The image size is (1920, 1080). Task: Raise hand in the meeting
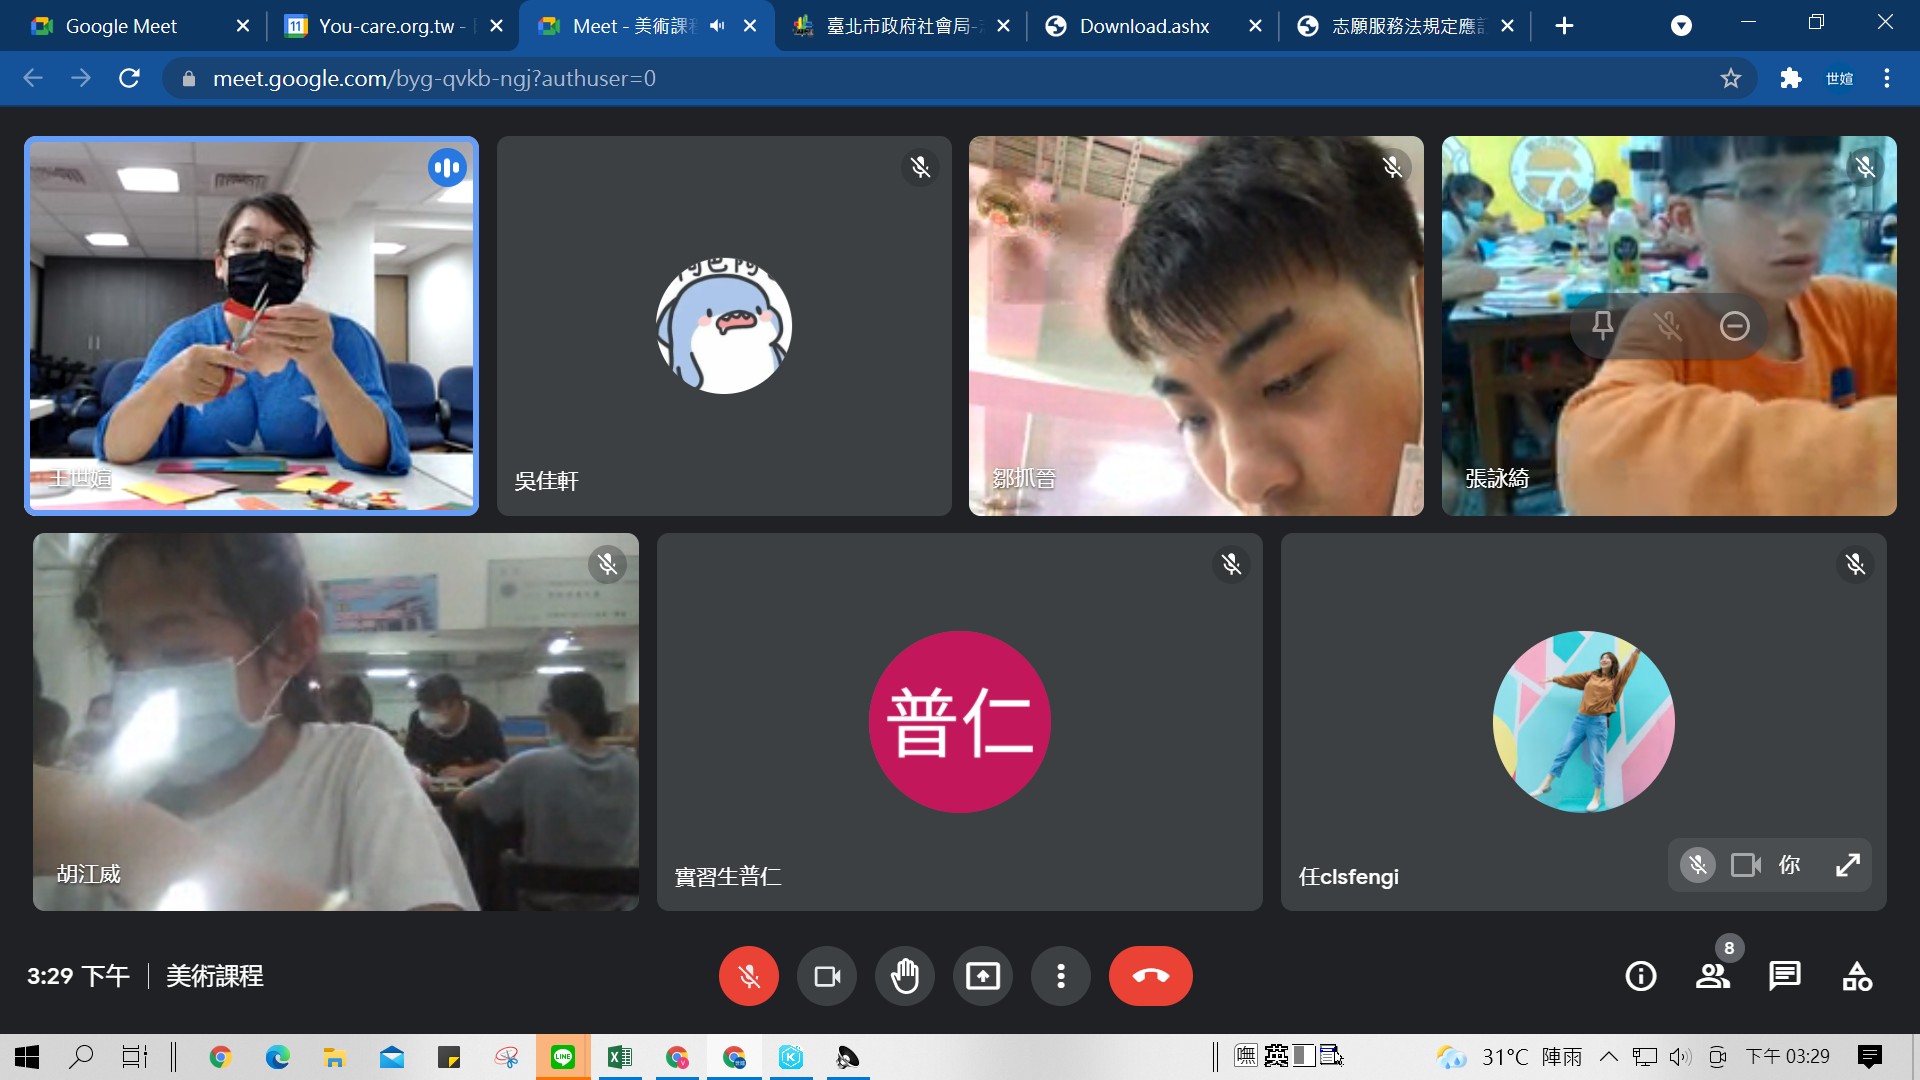coord(905,976)
